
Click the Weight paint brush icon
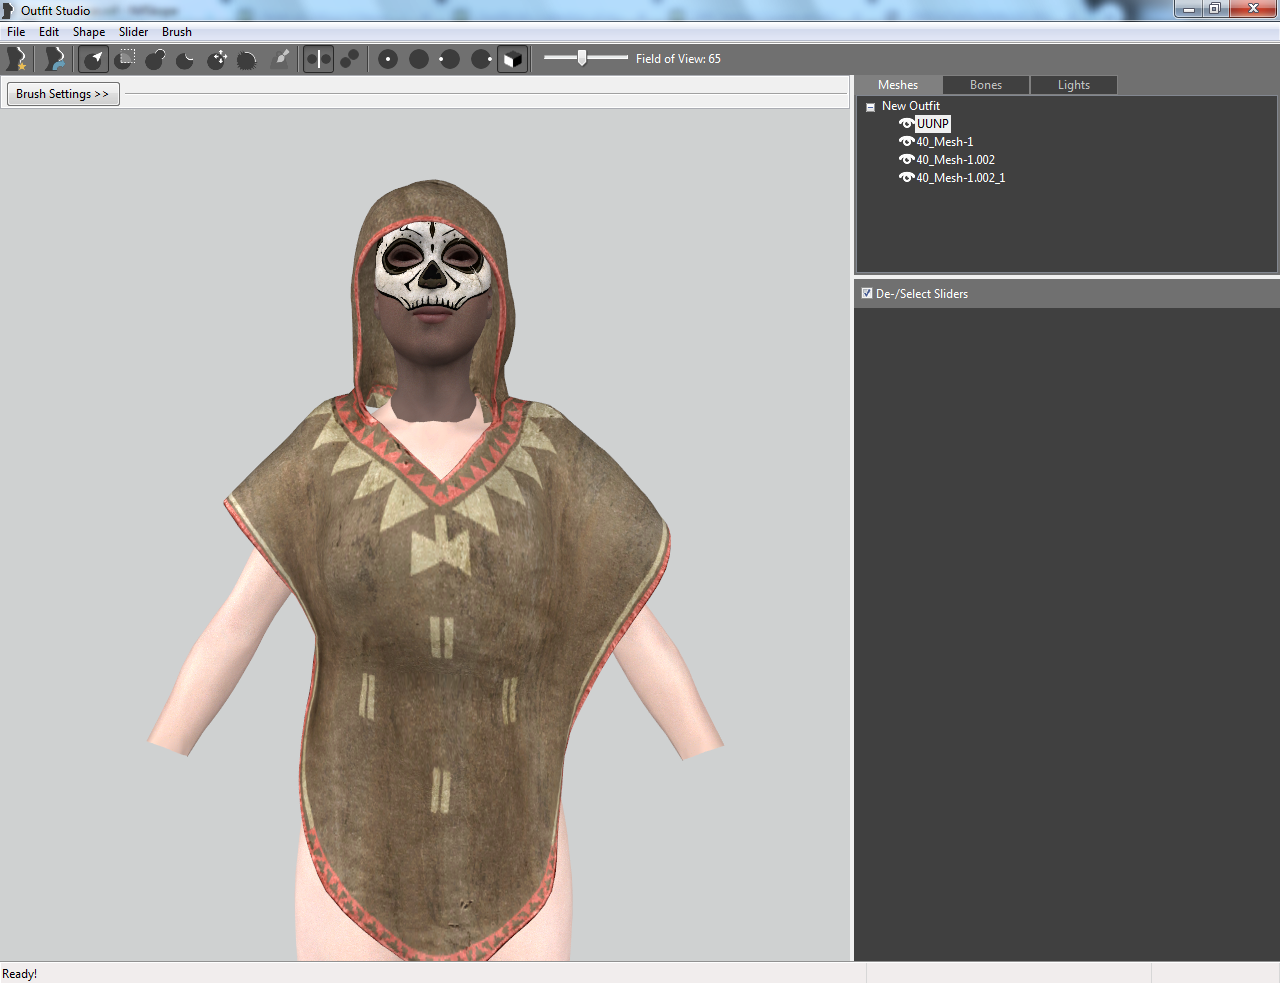pos(281,59)
